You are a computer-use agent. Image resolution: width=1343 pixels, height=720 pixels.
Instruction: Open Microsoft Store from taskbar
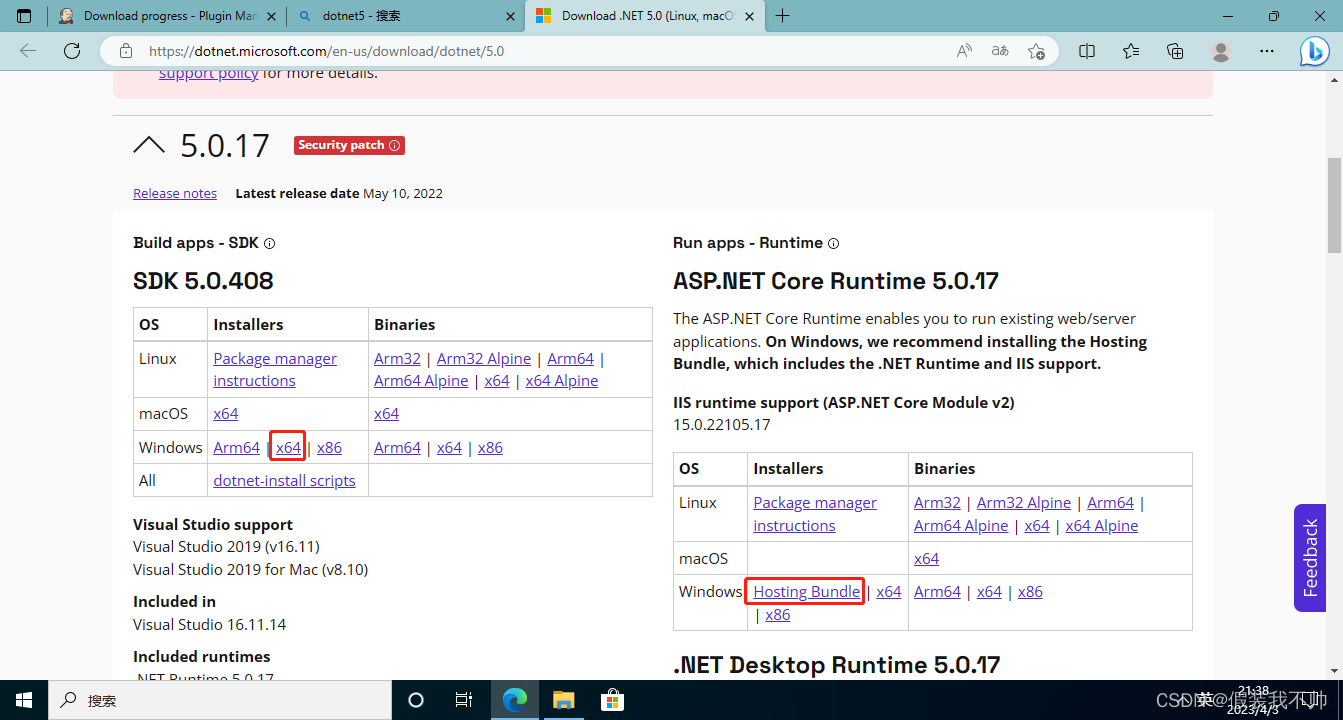pyautogui.click(x=612, y=700)
